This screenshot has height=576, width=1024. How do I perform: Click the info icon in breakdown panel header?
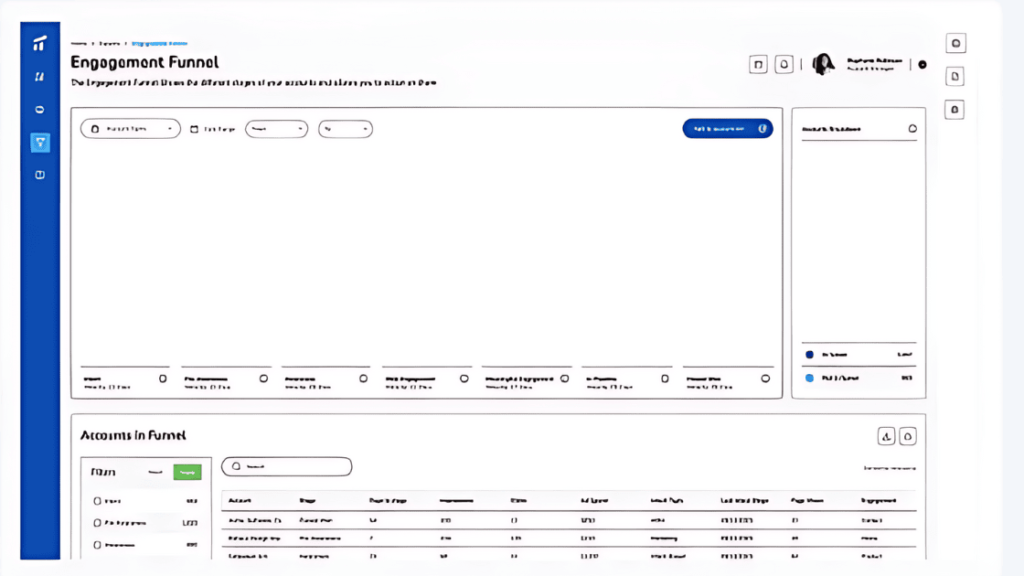(x=912, y=129)
